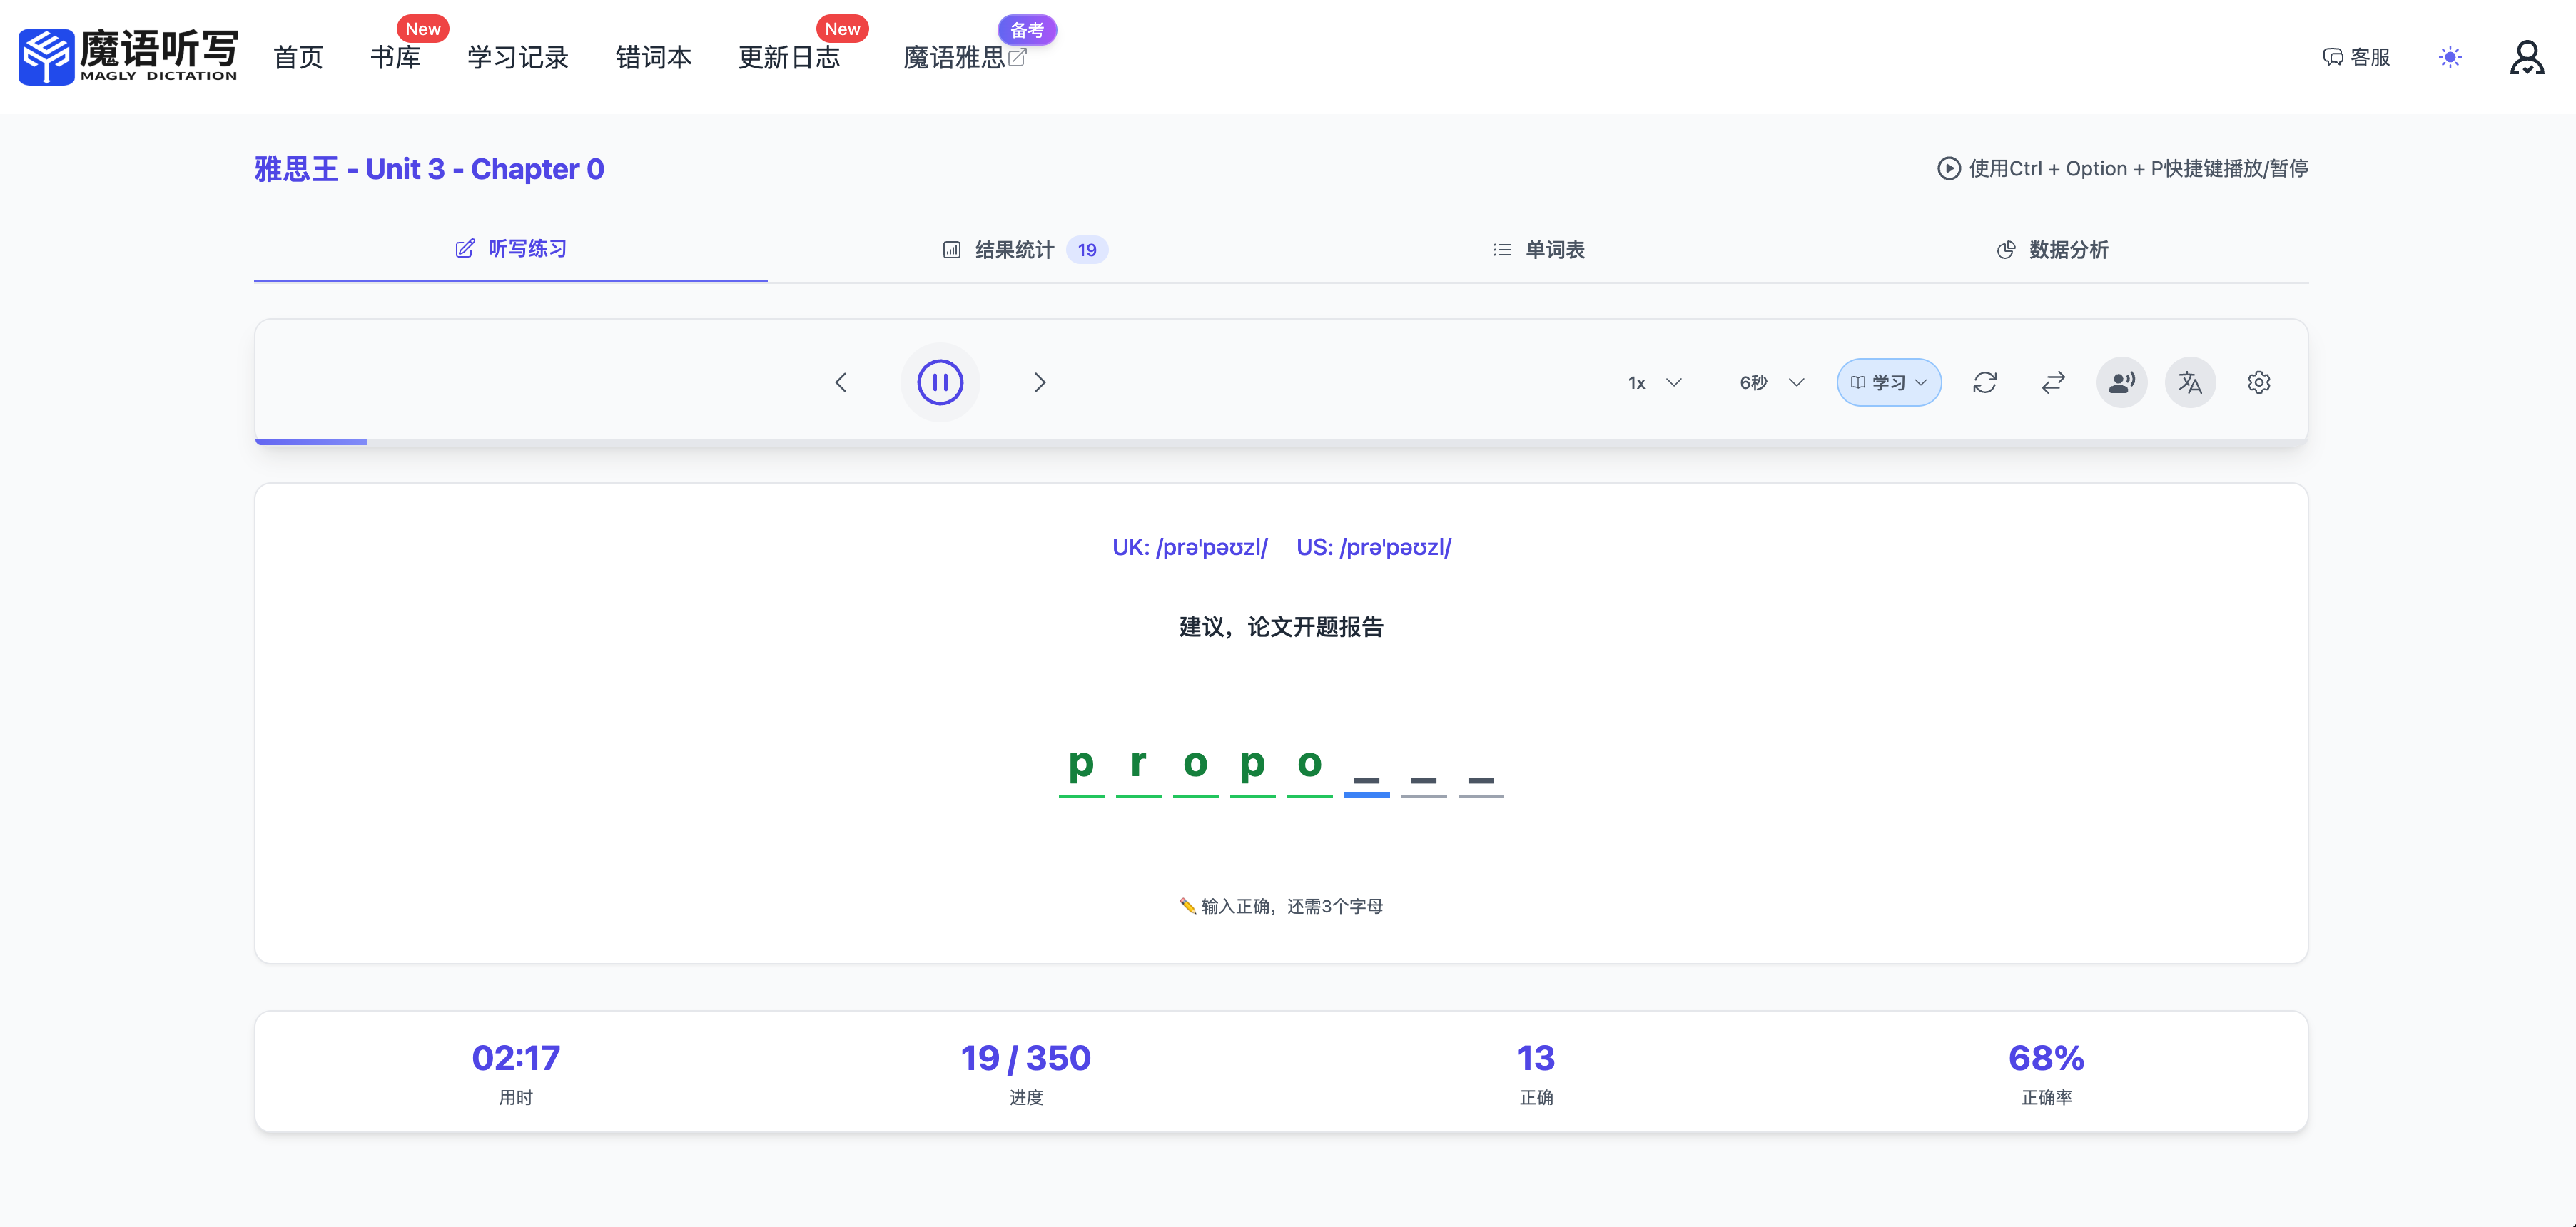Click the refresh/restart loop icon
The height and width of the screenshot is (1227, 2576).
pos(1984,382)
